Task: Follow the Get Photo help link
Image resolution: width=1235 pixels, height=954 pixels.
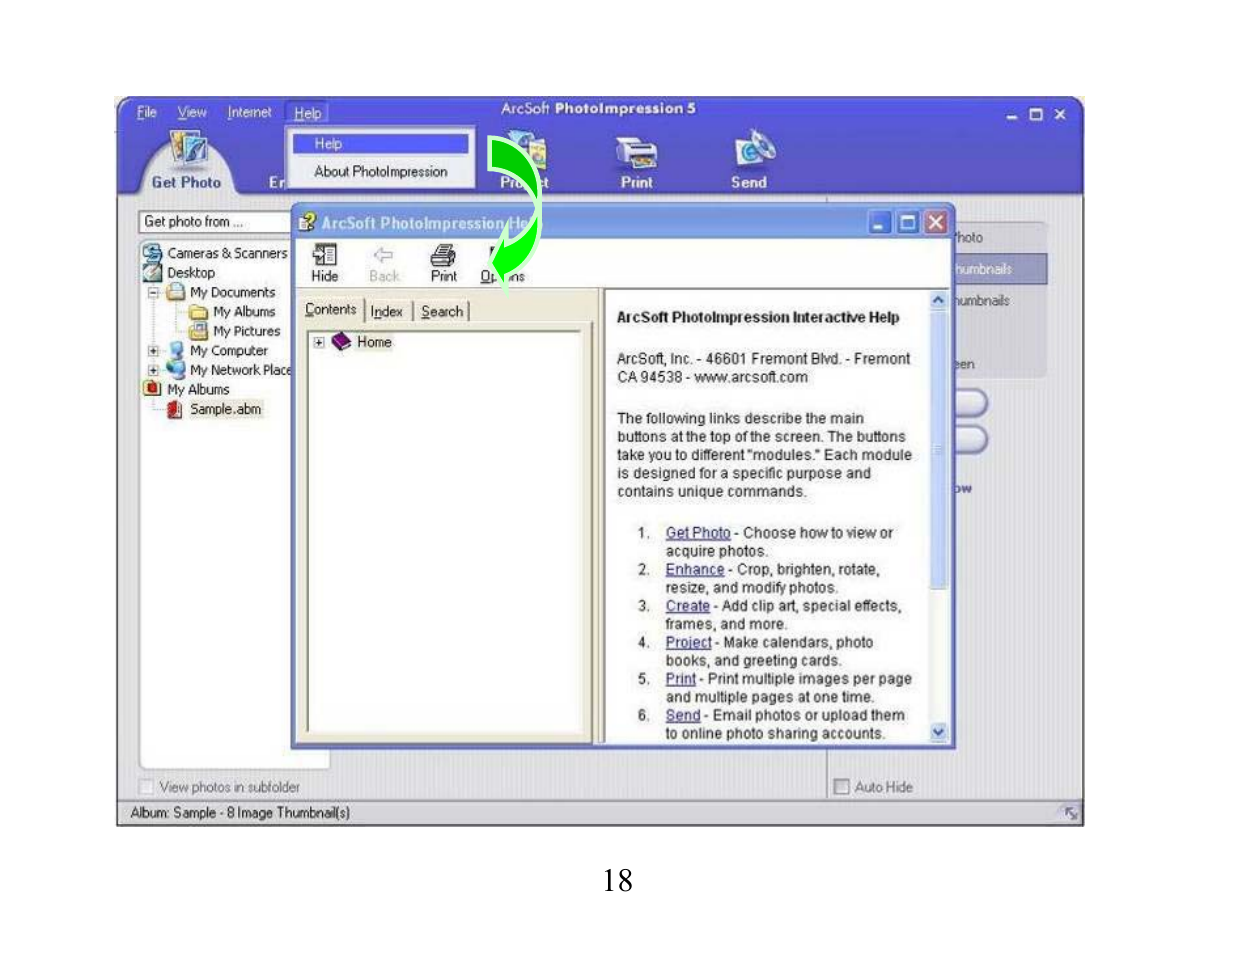Action: pos(698,533)
